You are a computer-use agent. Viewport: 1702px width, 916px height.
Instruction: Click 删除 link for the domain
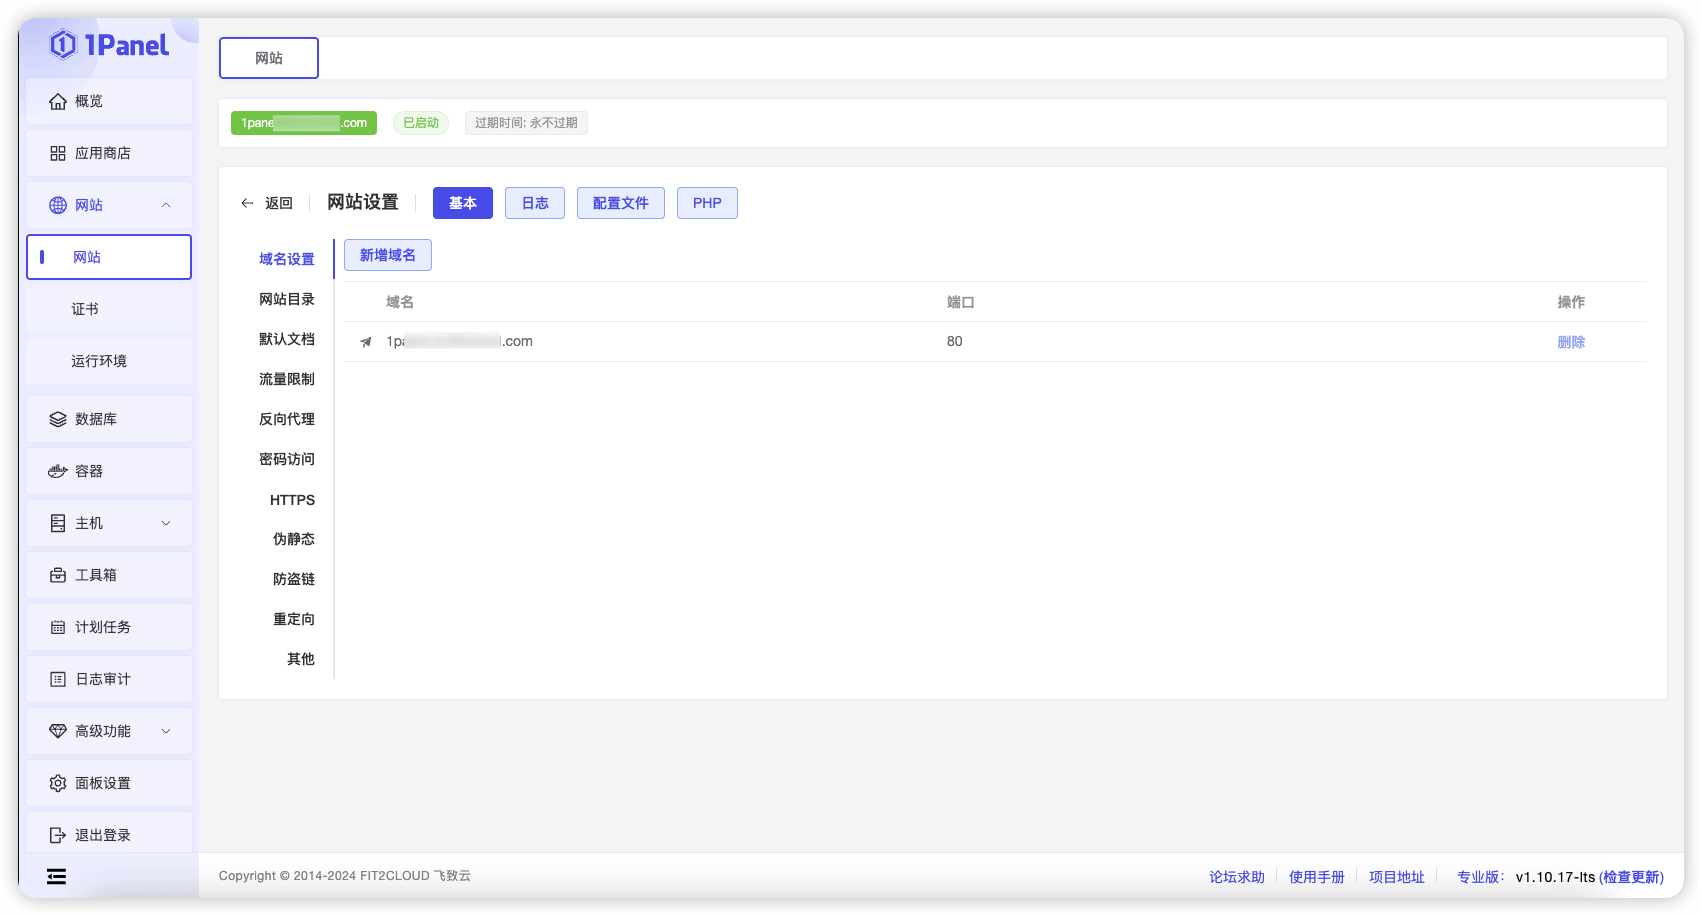pyautogui.click(x=1571, y=342)
